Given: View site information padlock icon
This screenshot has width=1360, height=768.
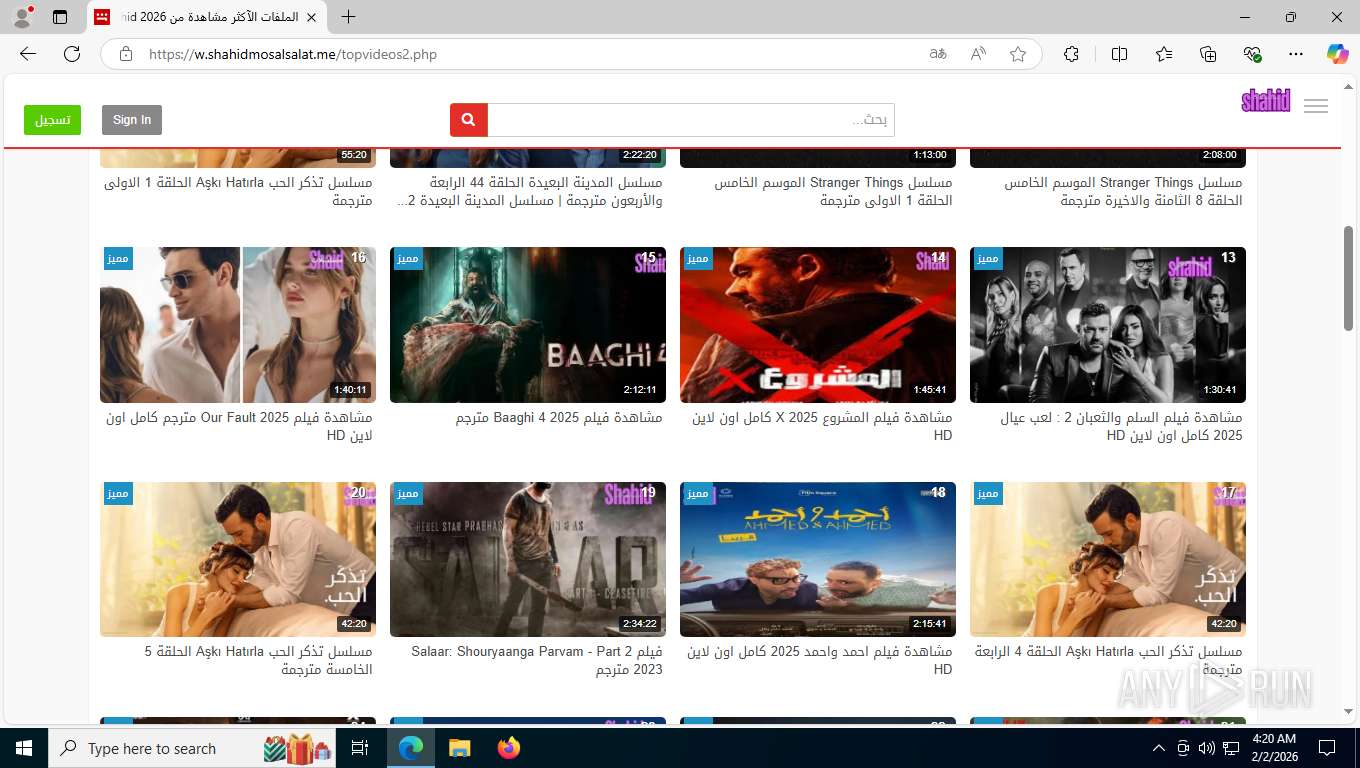Looking at the screenshot, I should (x=125, y=54).
